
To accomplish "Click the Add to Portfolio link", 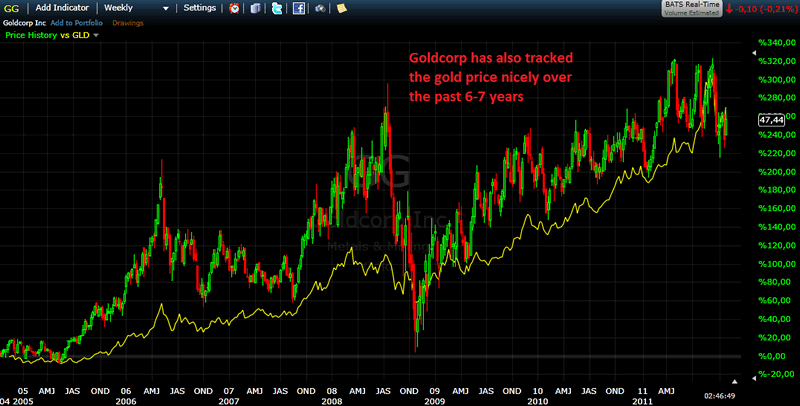I will (x=78, y=21).
